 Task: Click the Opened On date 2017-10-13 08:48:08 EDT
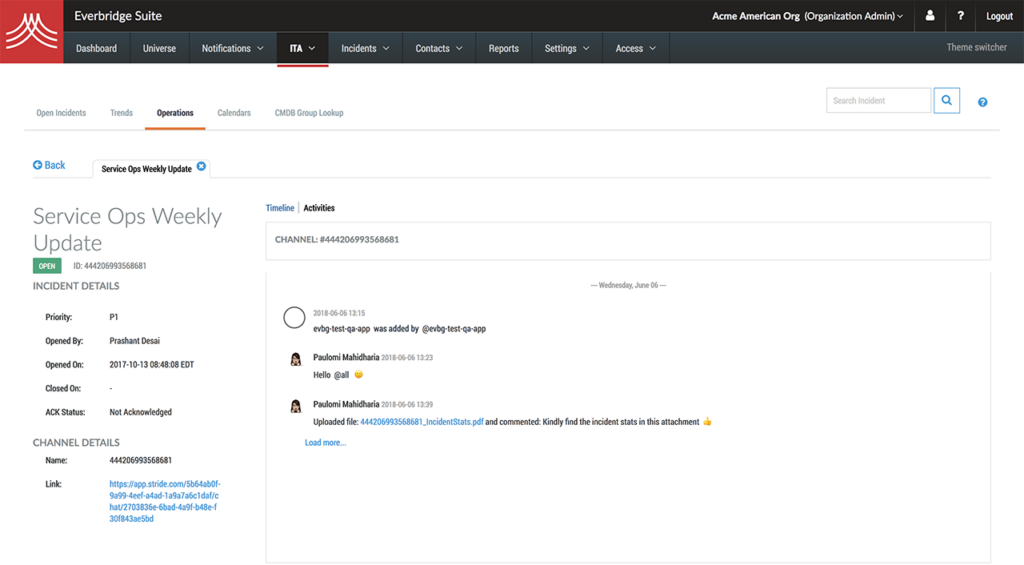click(x=152, y=364)
